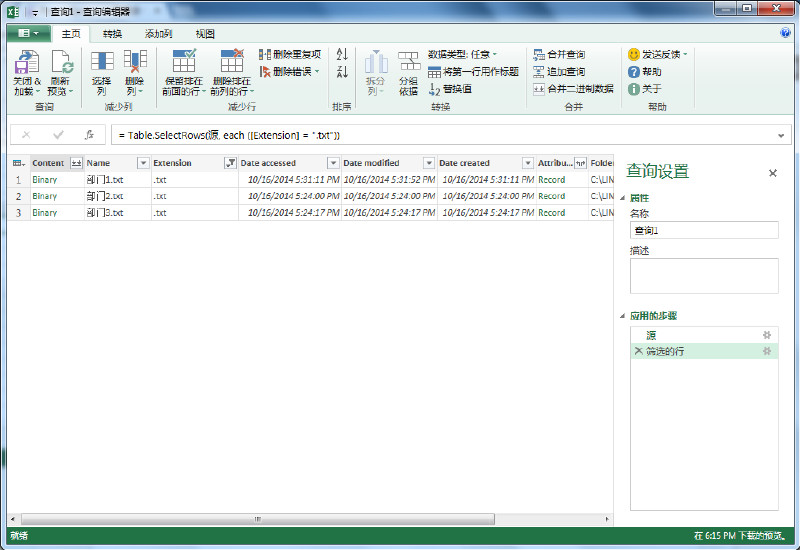The height and width of the screenshot is (550, 800).
Task: Click Record link in row 1
Action: (x=552, y=180)
